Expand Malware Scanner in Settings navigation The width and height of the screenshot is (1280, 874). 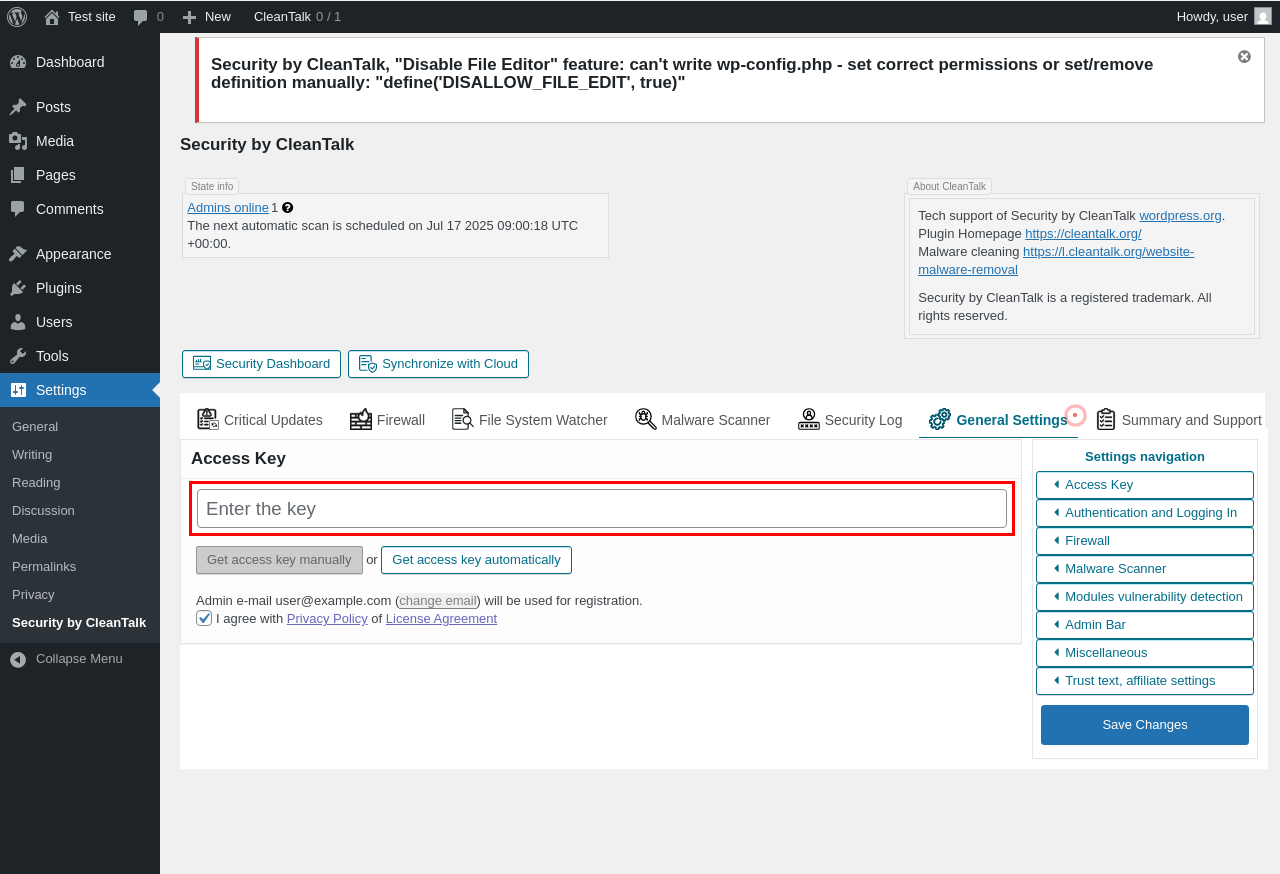tap(1145, 569)
